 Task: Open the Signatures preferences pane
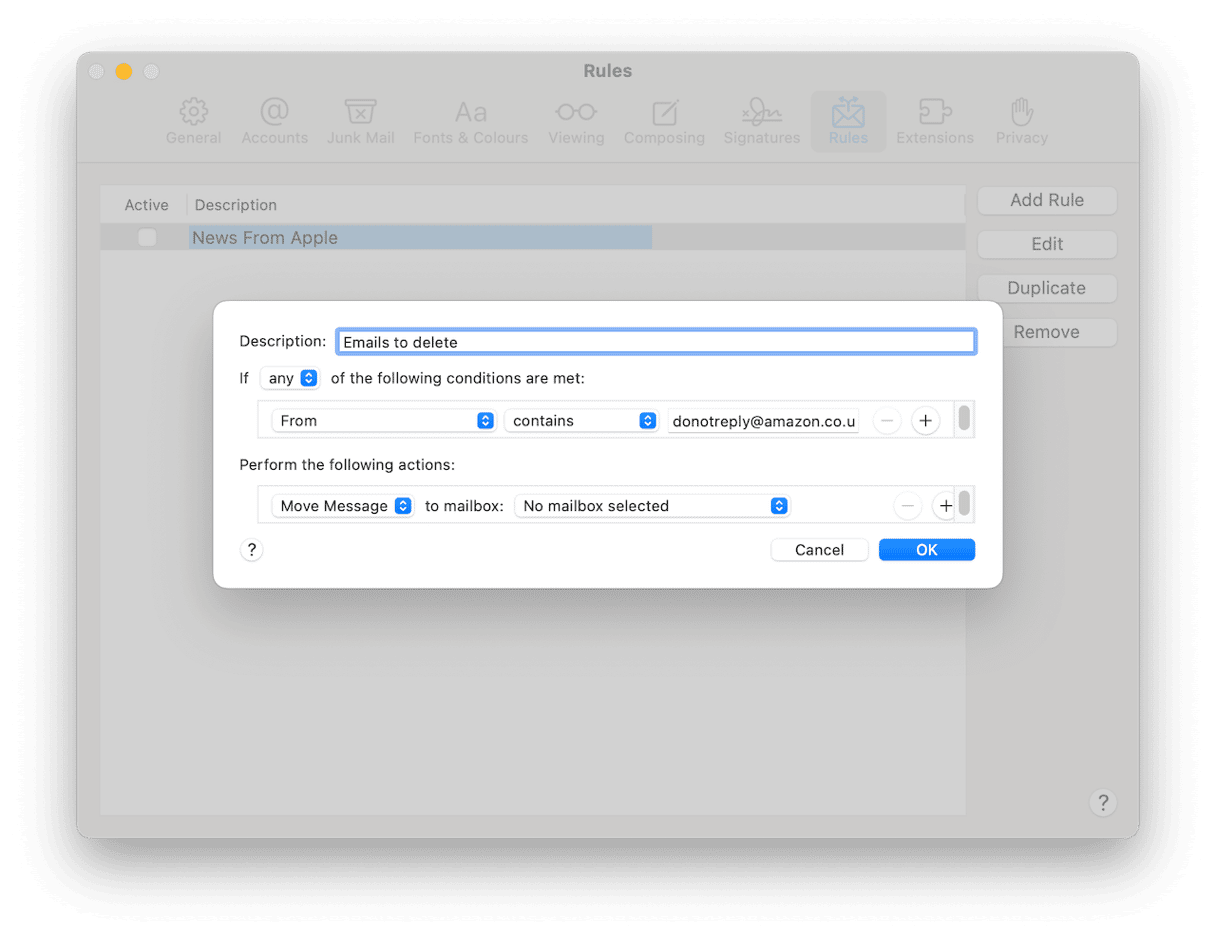761,122
